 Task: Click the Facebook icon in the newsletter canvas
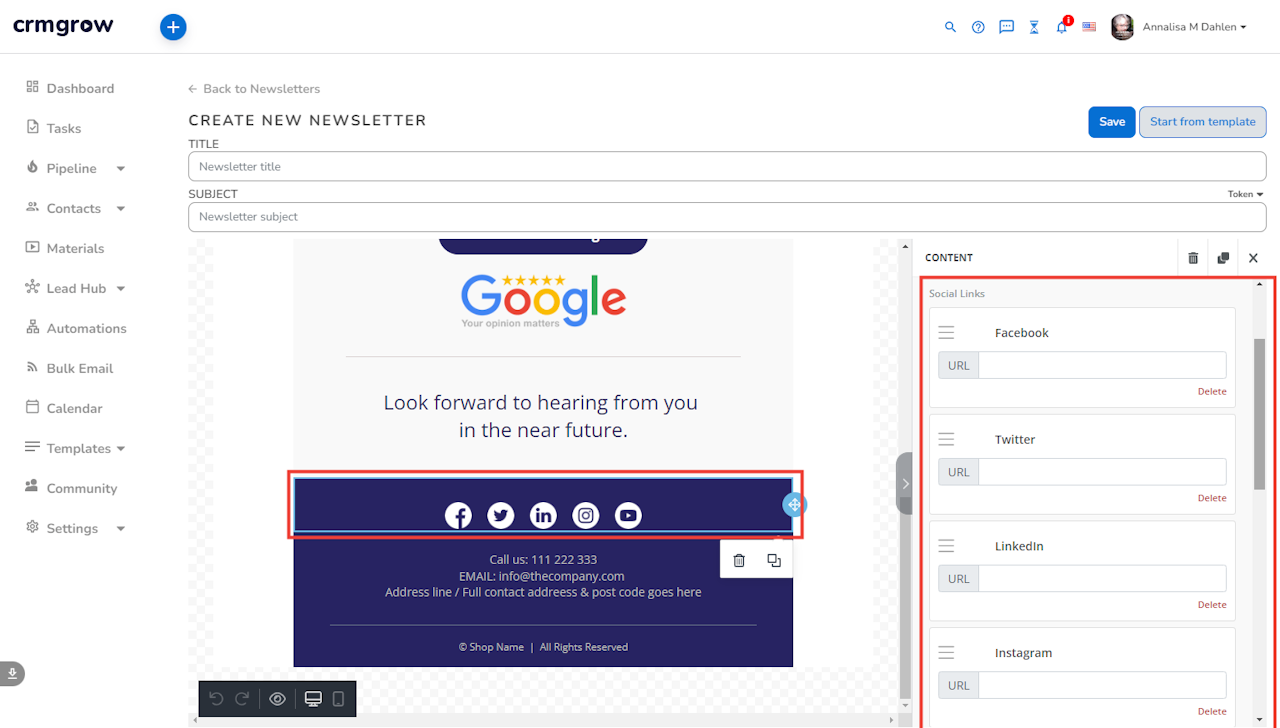pos(458,515)
